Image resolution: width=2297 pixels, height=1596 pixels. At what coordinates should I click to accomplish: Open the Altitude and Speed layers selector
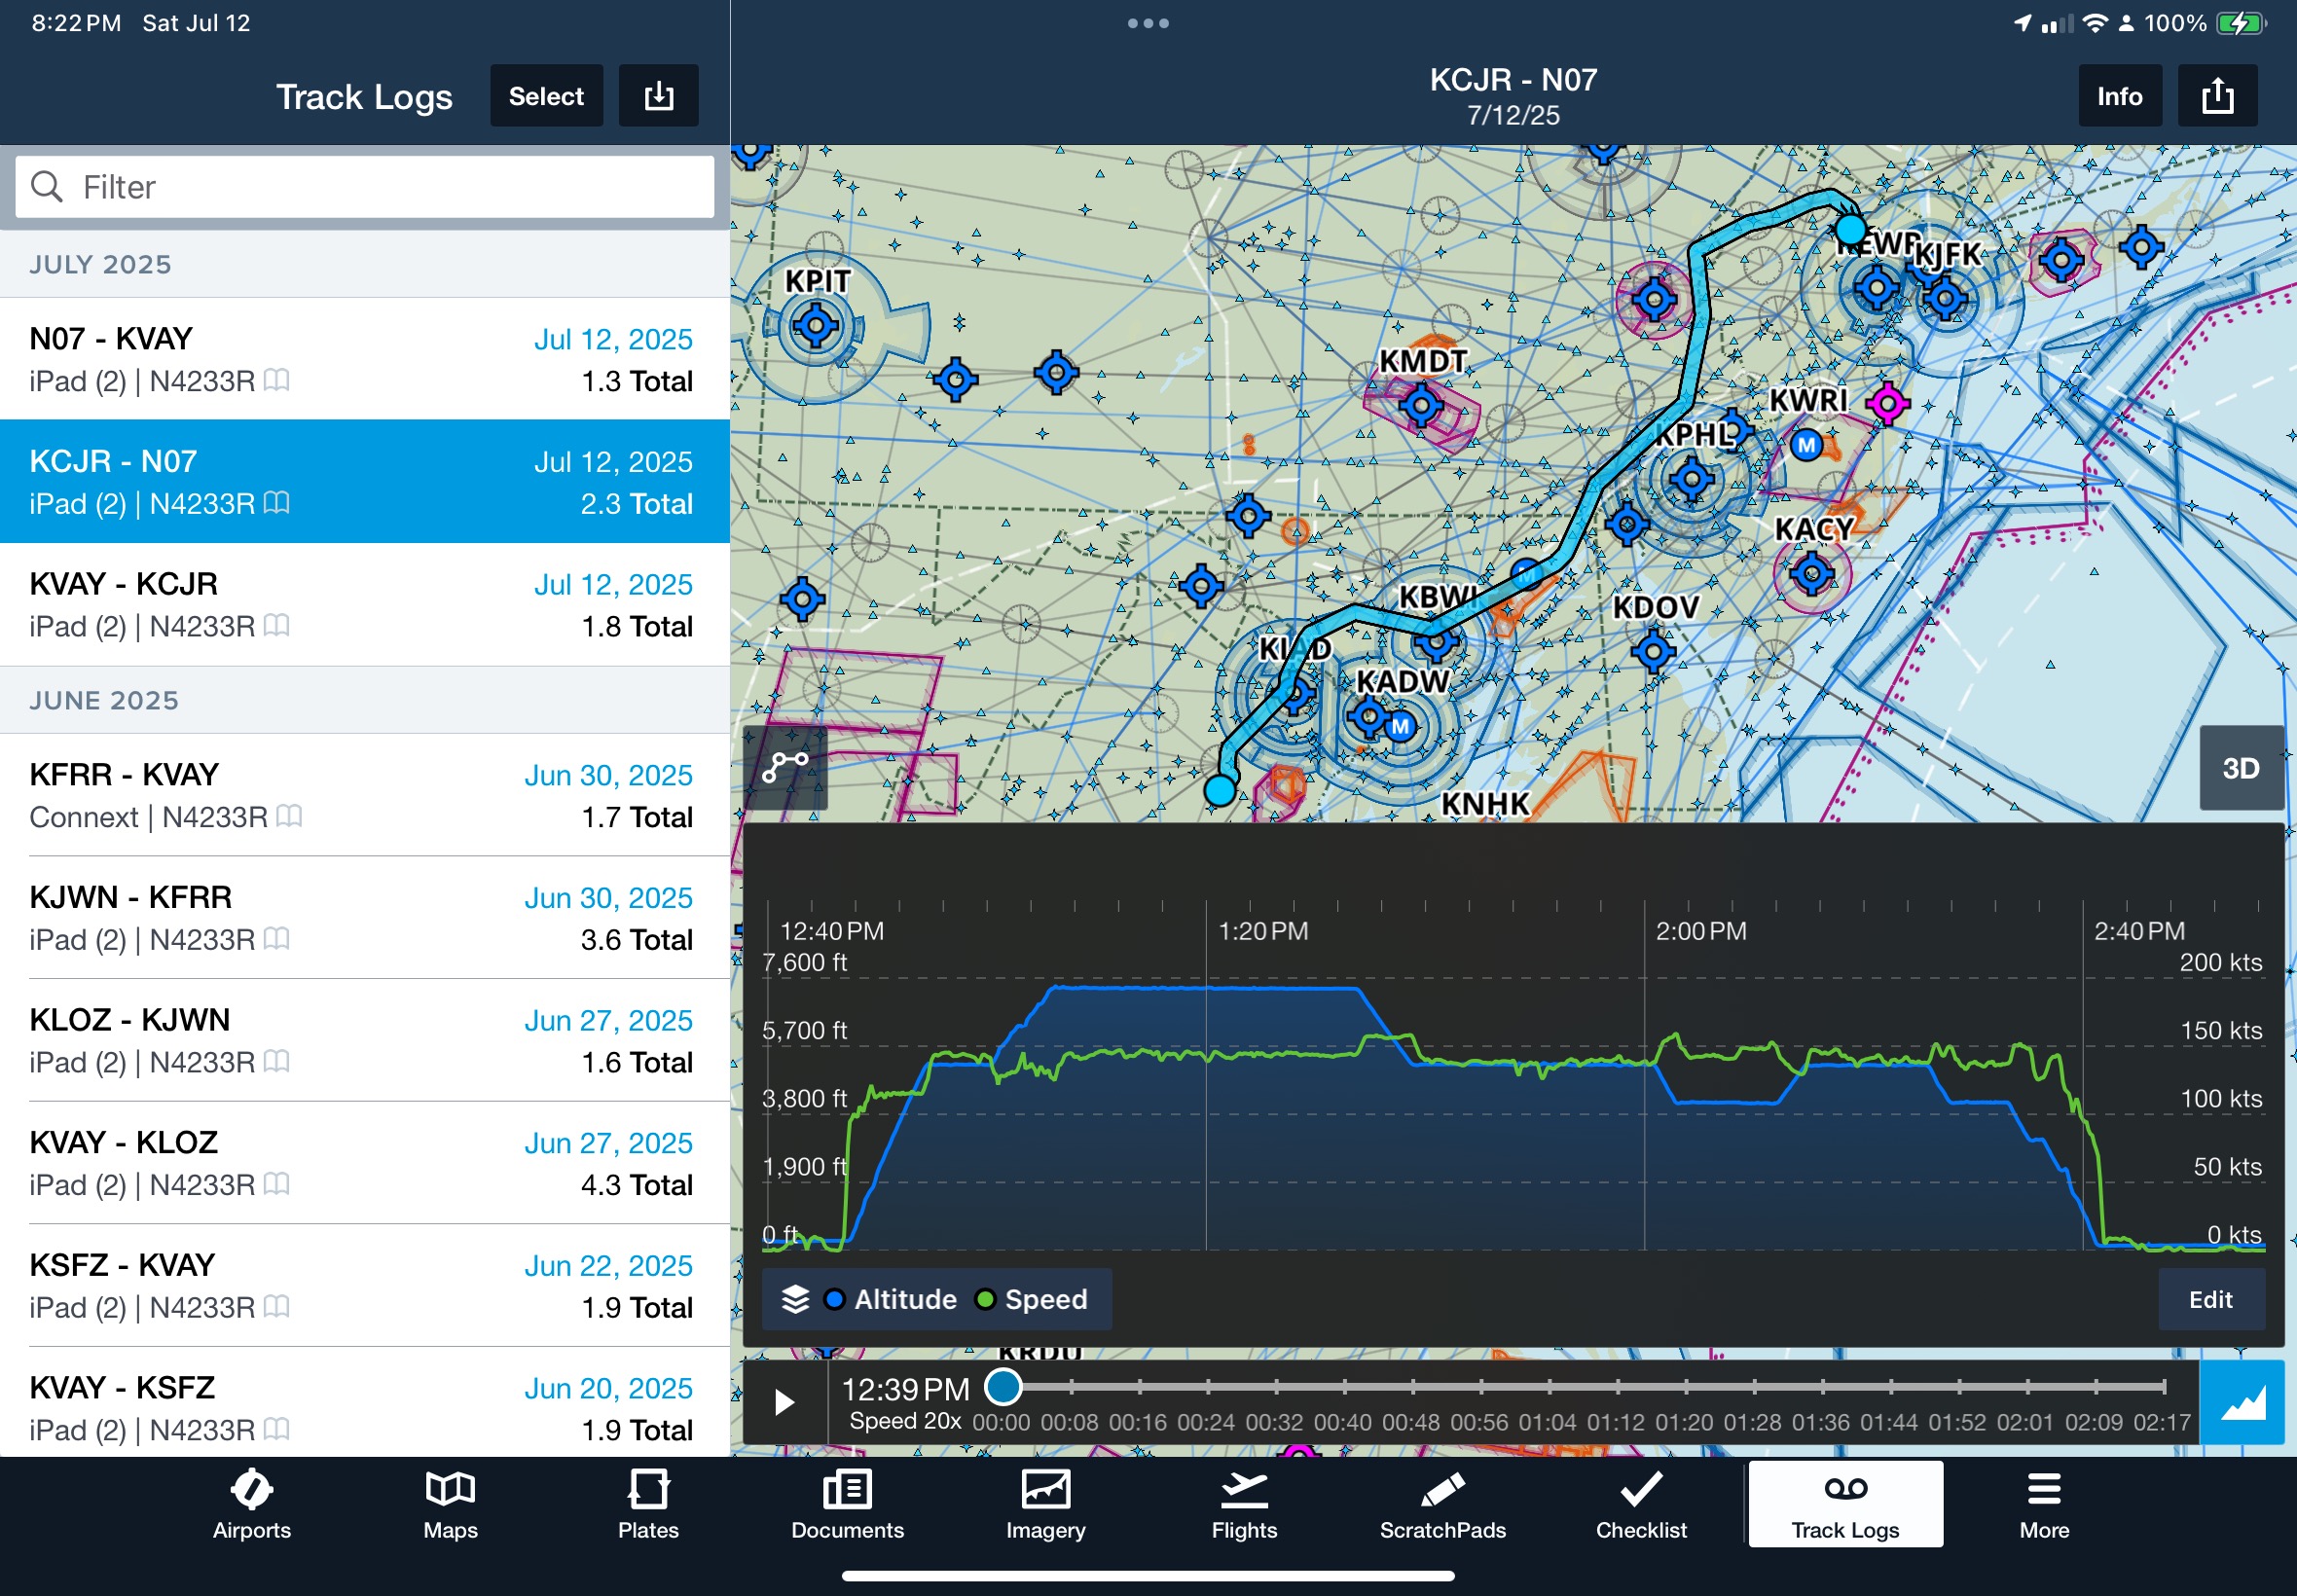(x=936, y=1299)
